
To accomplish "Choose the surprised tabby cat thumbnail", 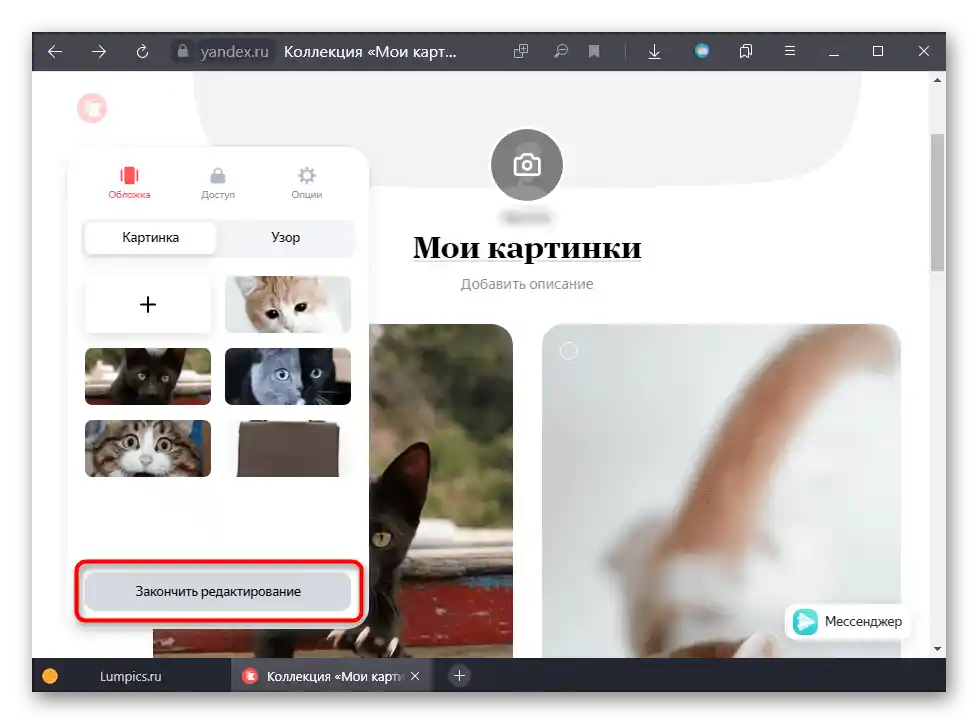I will (x=148, y=448).
